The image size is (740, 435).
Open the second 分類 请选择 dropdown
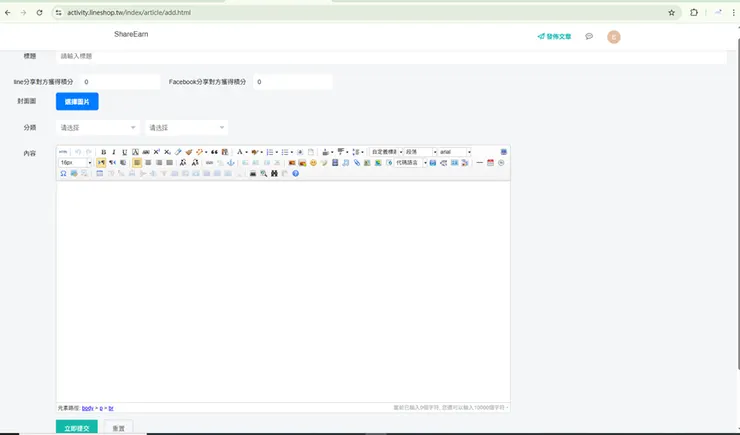(186, 127)
